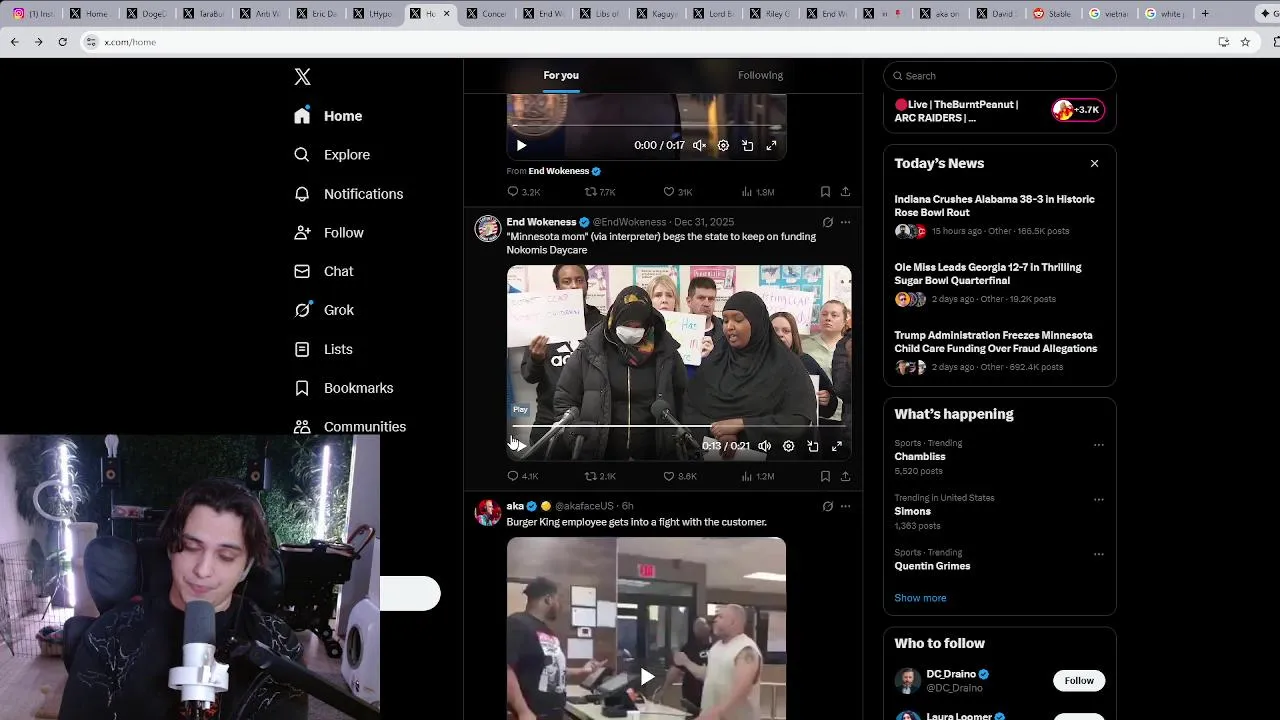Open Trump Administration Freezes Minnesota story

point(1000,350)
